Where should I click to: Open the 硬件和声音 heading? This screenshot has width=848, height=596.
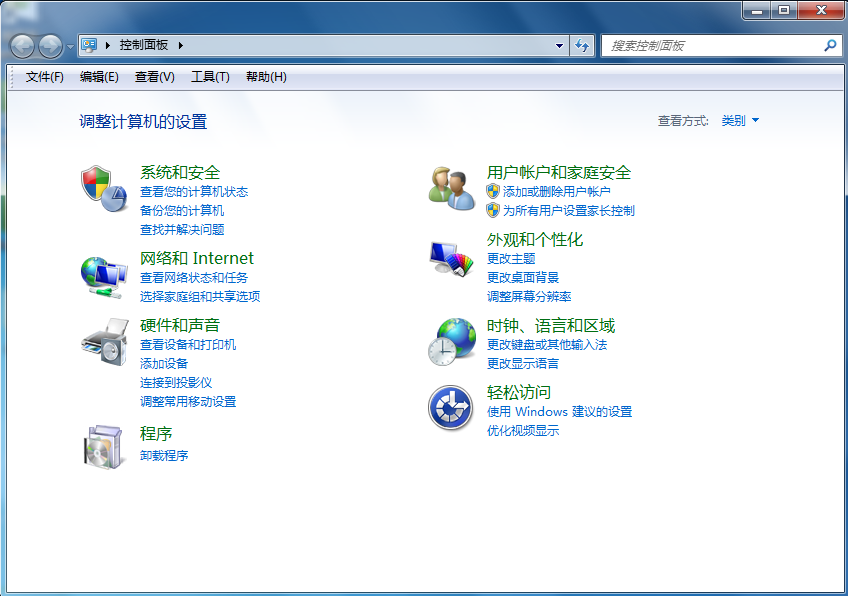(x=180, y=325)
